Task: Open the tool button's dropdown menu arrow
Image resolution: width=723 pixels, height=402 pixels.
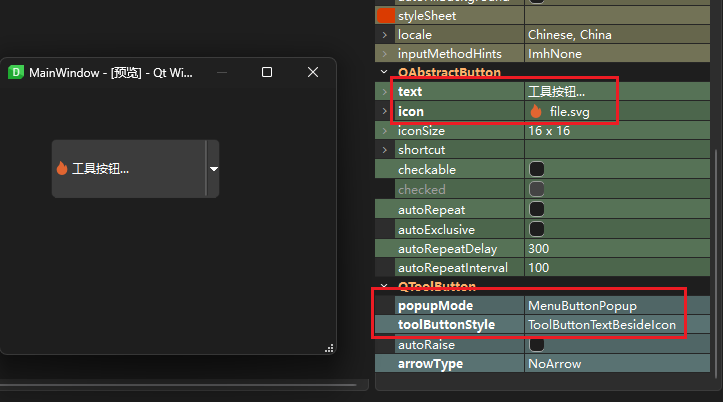Action: pyautogui.click(x=213, y=169)
